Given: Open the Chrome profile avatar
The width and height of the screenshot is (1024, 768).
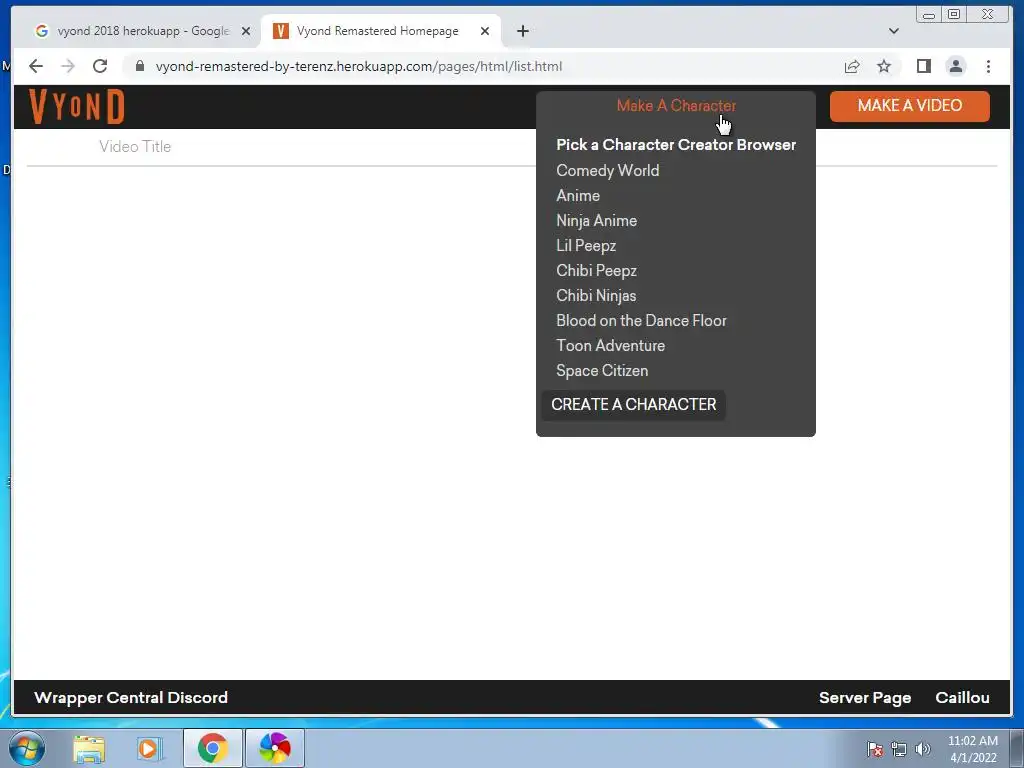Looking at the screenshot, I should click(955, 66).
